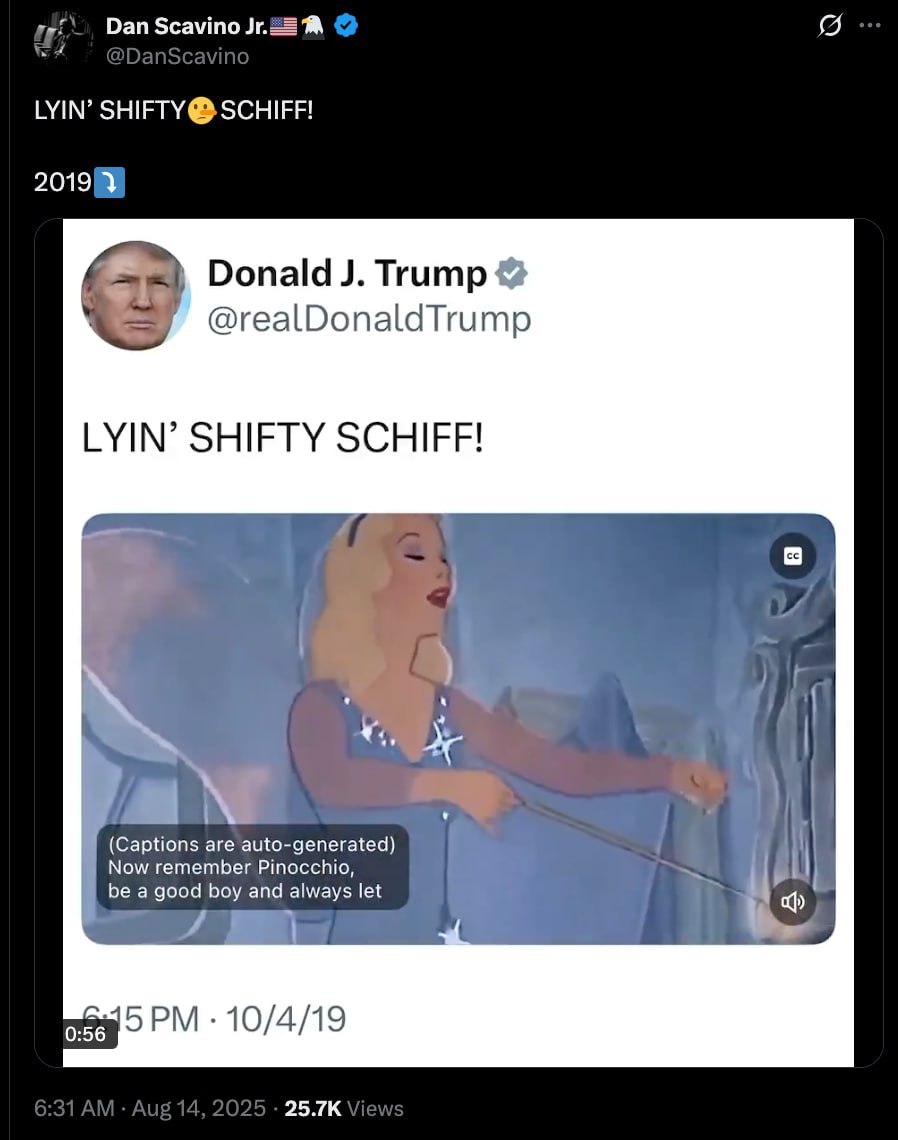Click the lying face emoji in post text

point(202,111)
